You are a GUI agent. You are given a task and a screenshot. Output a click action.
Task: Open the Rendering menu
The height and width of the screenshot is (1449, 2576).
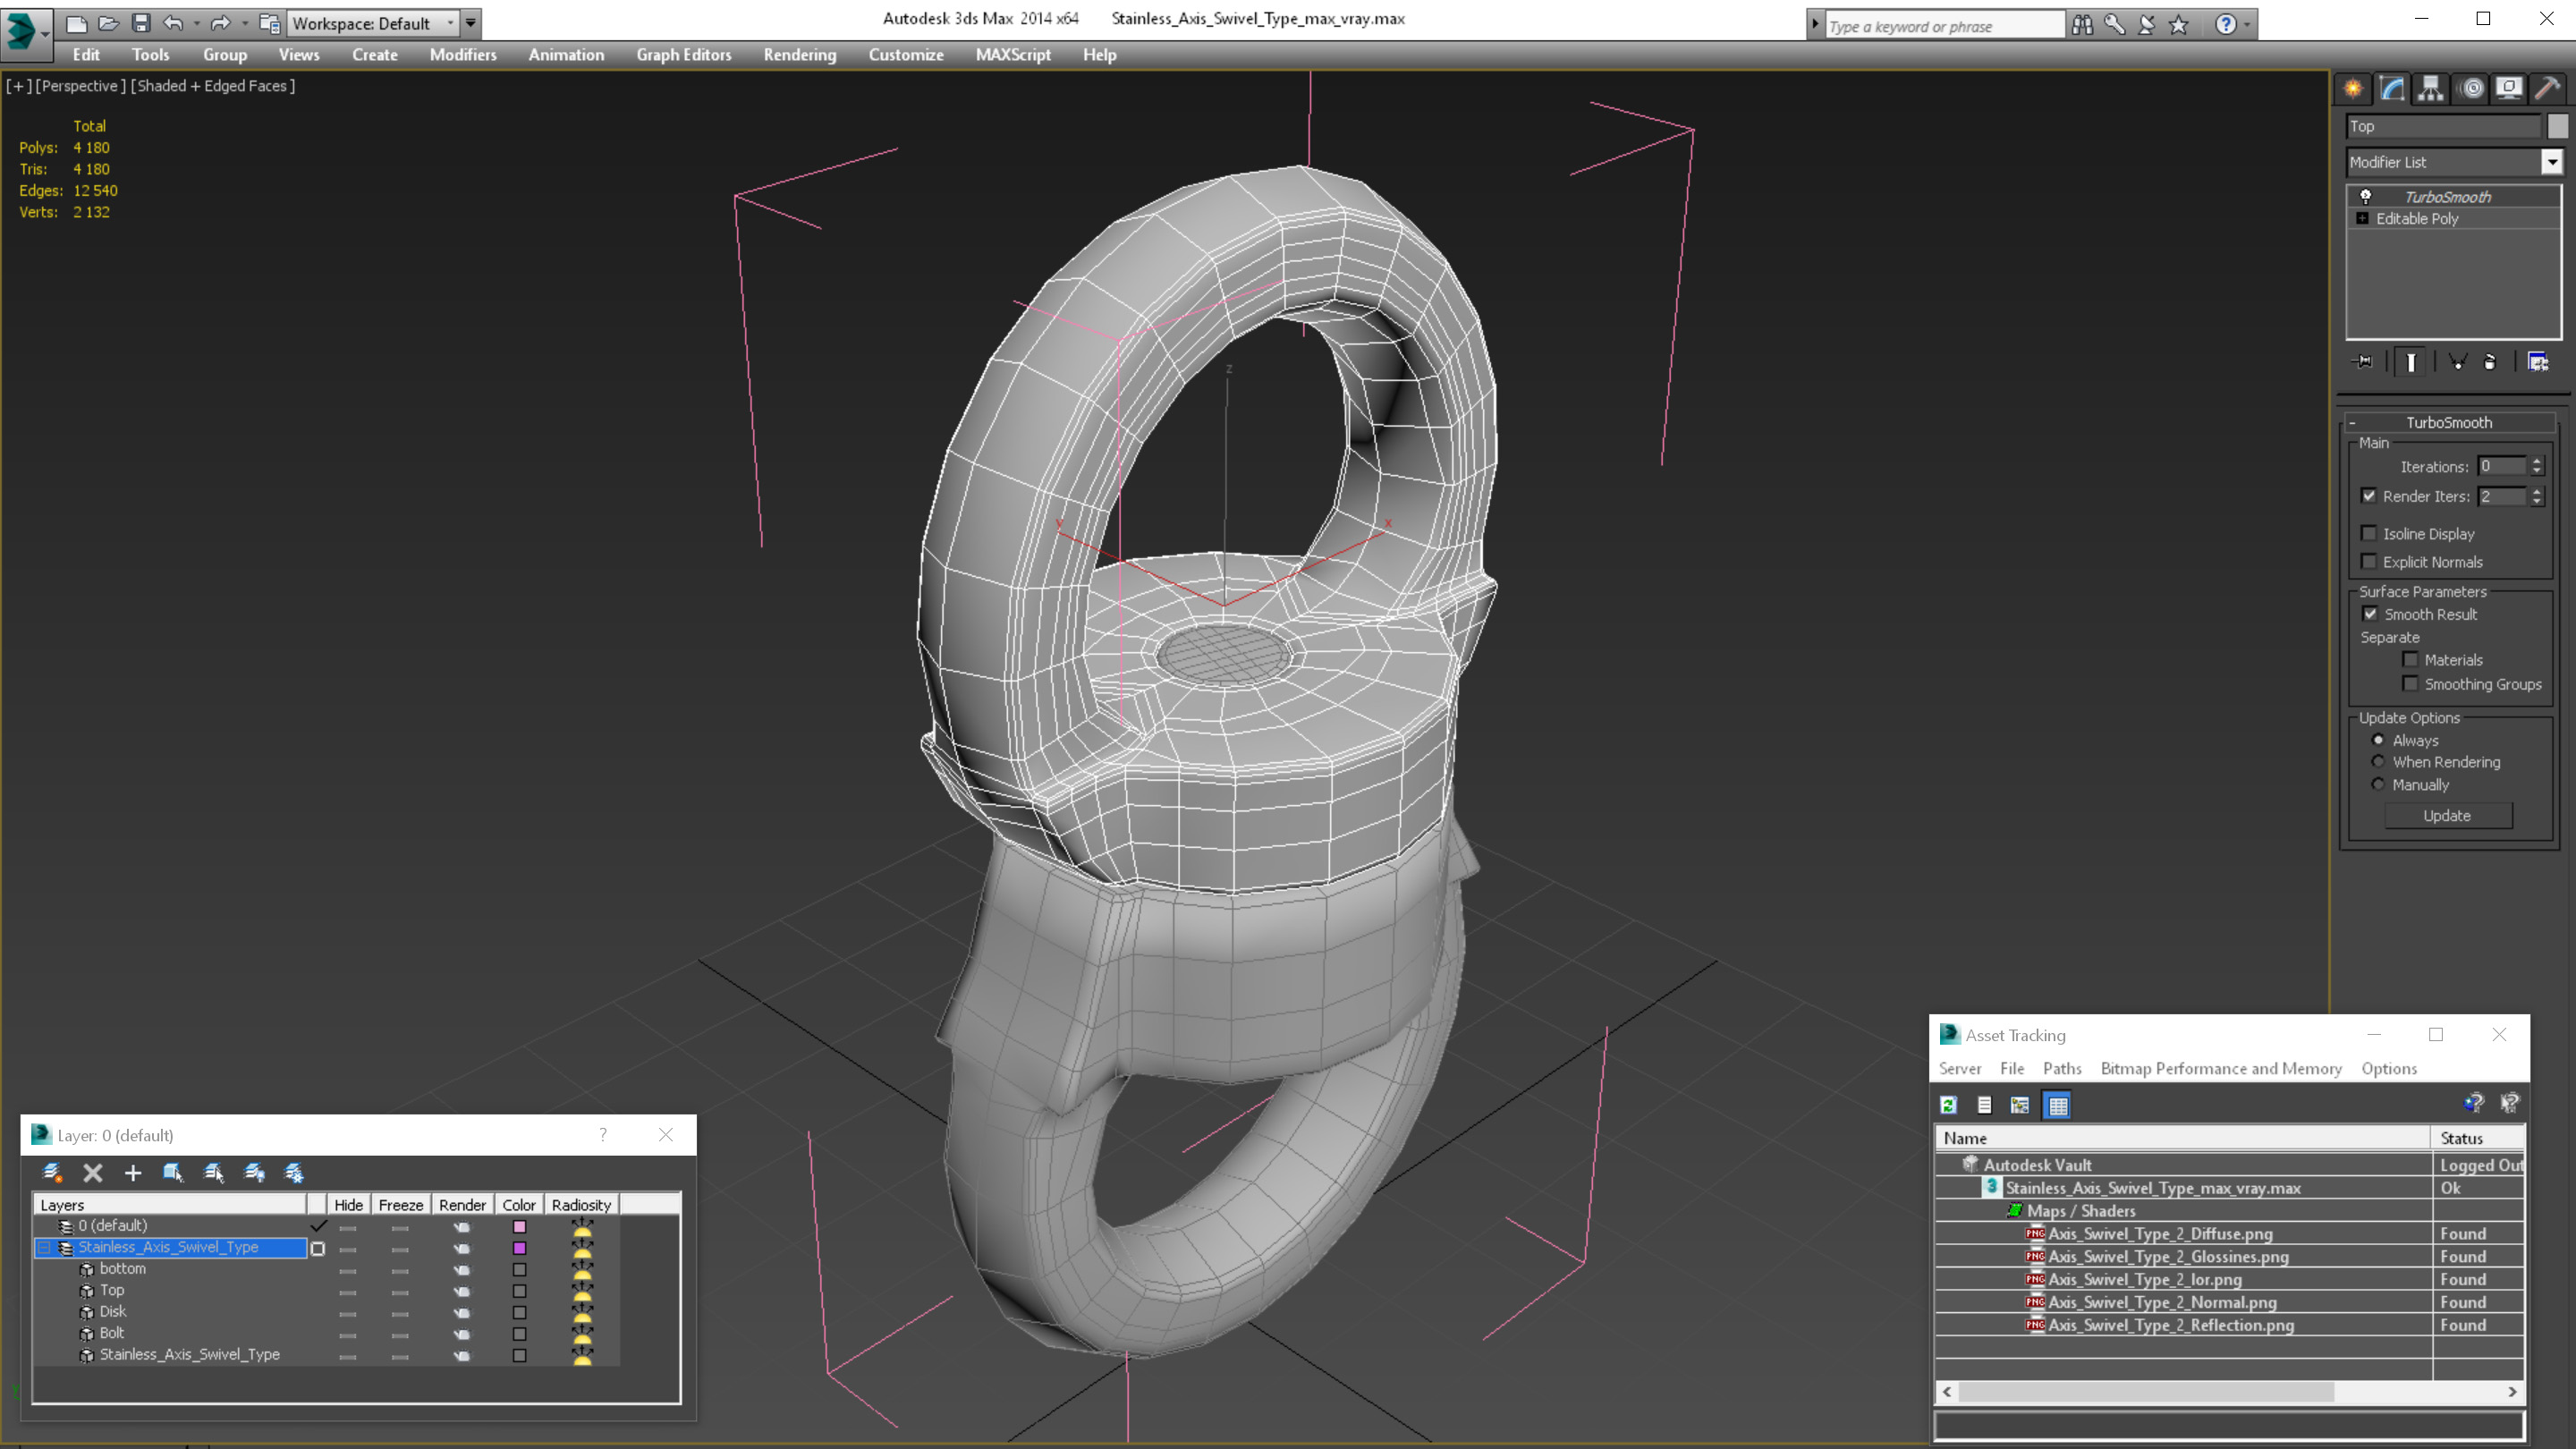[800, 55]
